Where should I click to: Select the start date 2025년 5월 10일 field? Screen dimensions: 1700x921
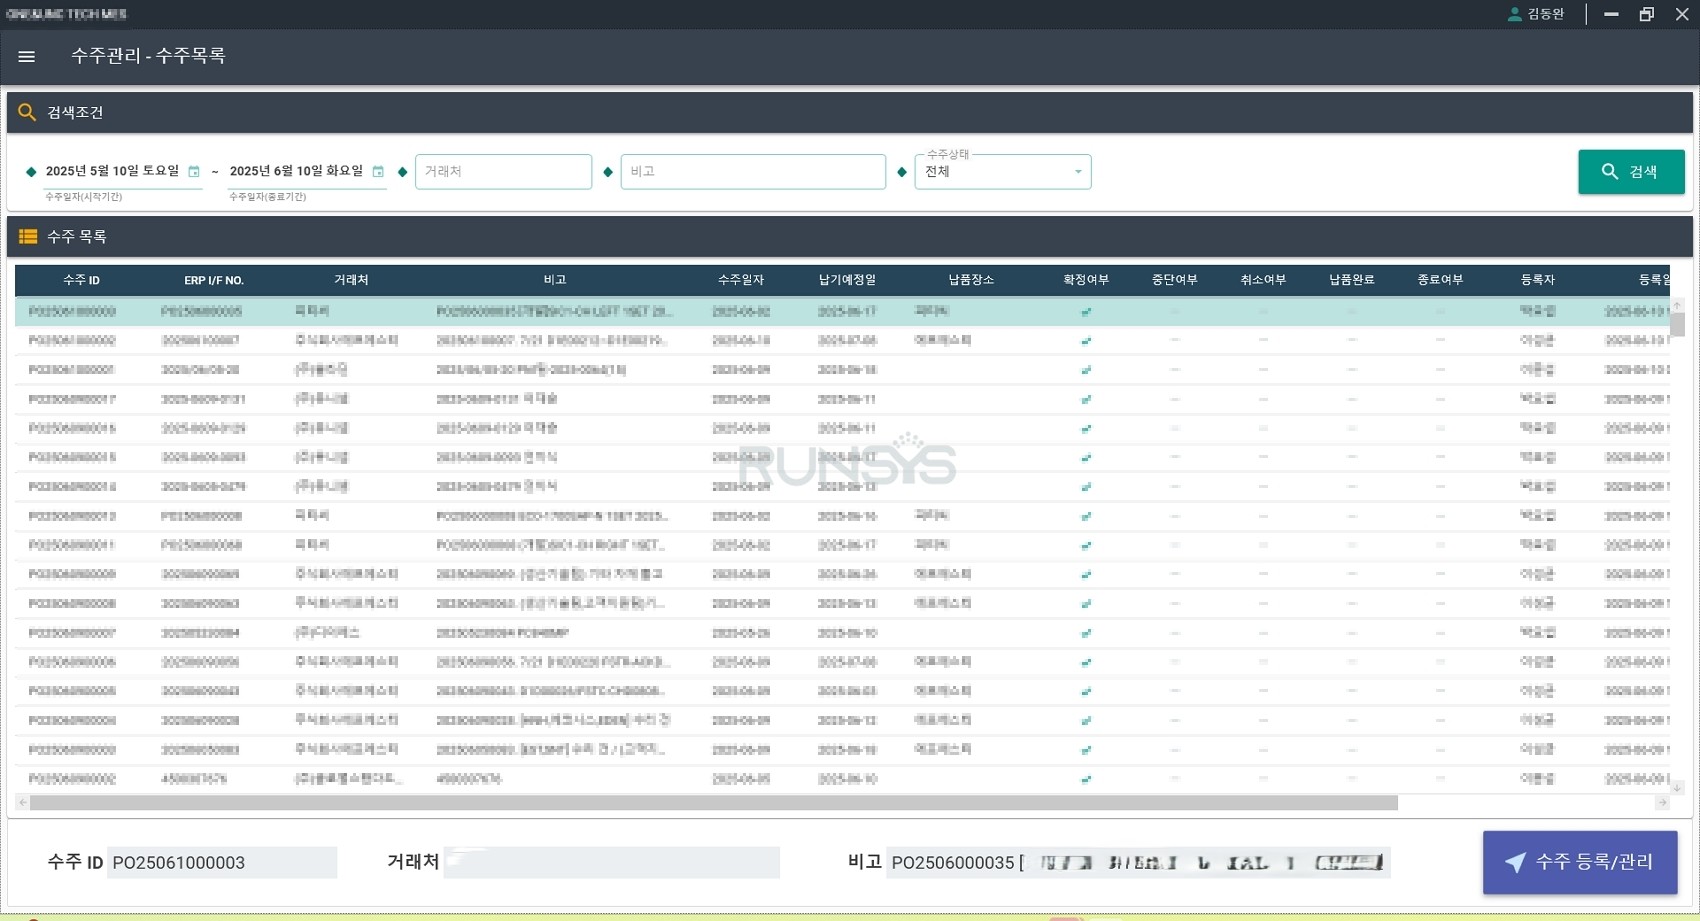(112, 171)
